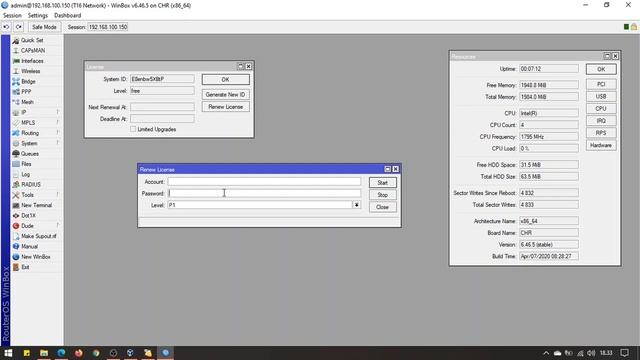Open the CAPsMAN menu
The height and width of the screenshot is (360, 640).
click(x=33, y=50)
